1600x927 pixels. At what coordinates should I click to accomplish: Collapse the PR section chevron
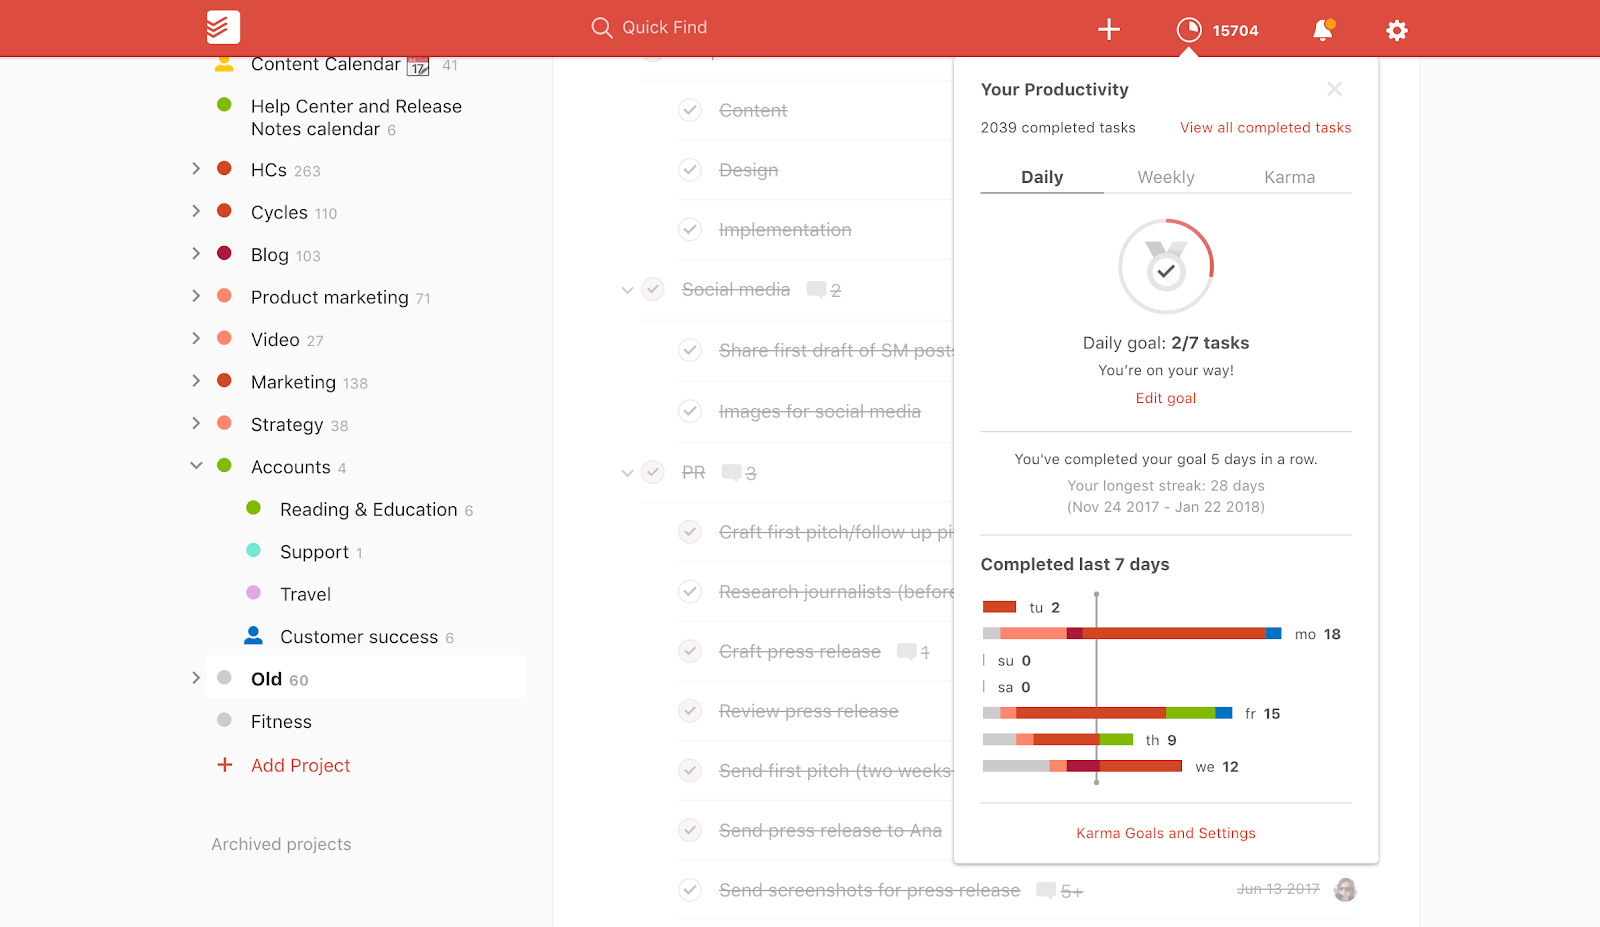[x=627, y=472]
